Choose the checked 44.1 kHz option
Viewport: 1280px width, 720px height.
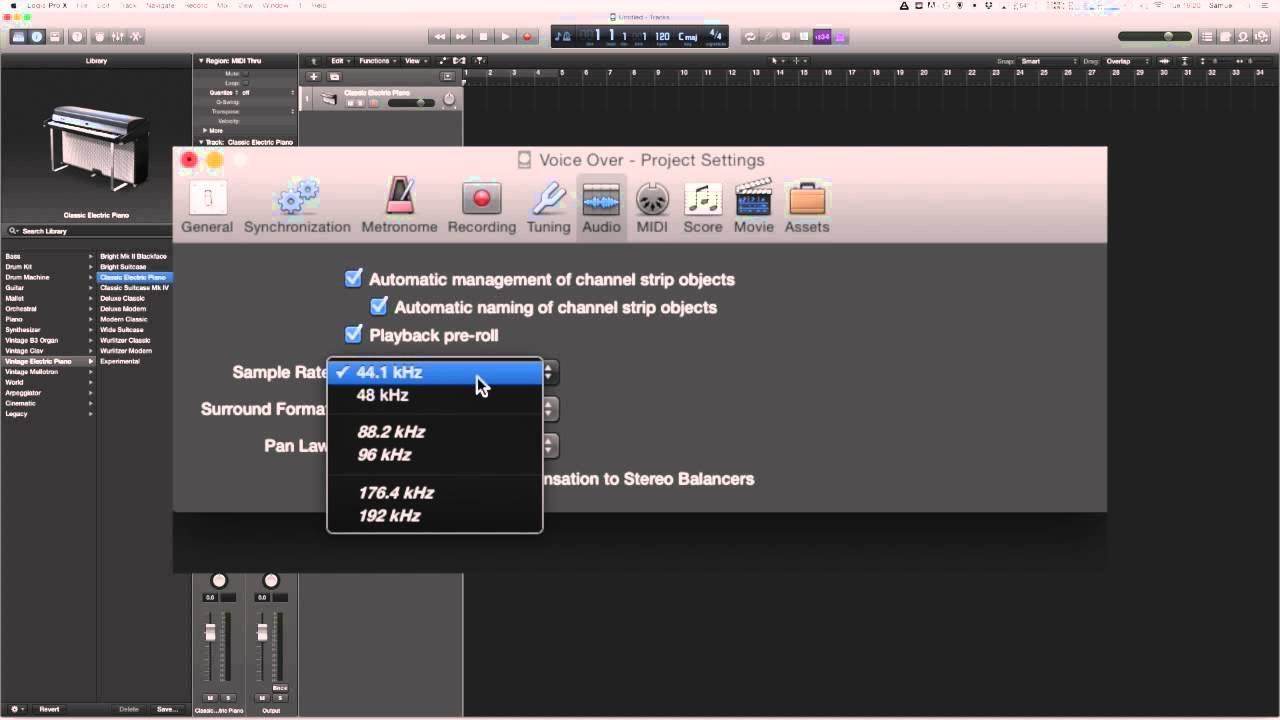coord(435,372)
